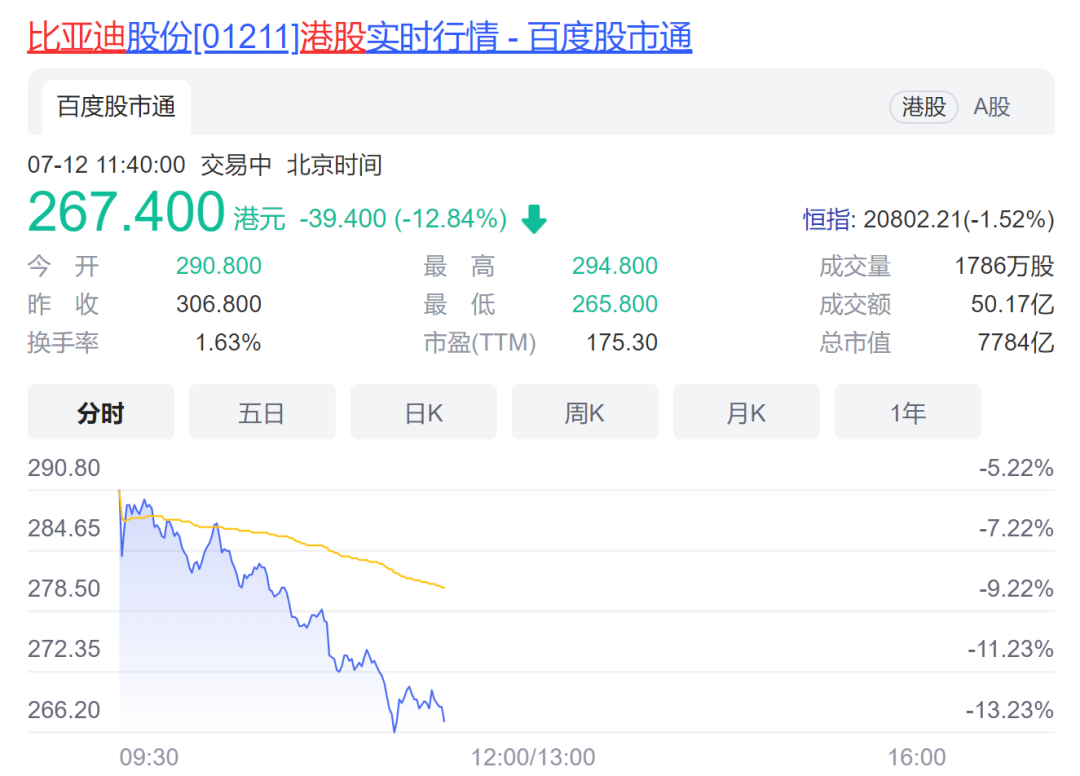Open the 周K weekly chart
This screenshot has height=776, width=1080.
[585, 412]
